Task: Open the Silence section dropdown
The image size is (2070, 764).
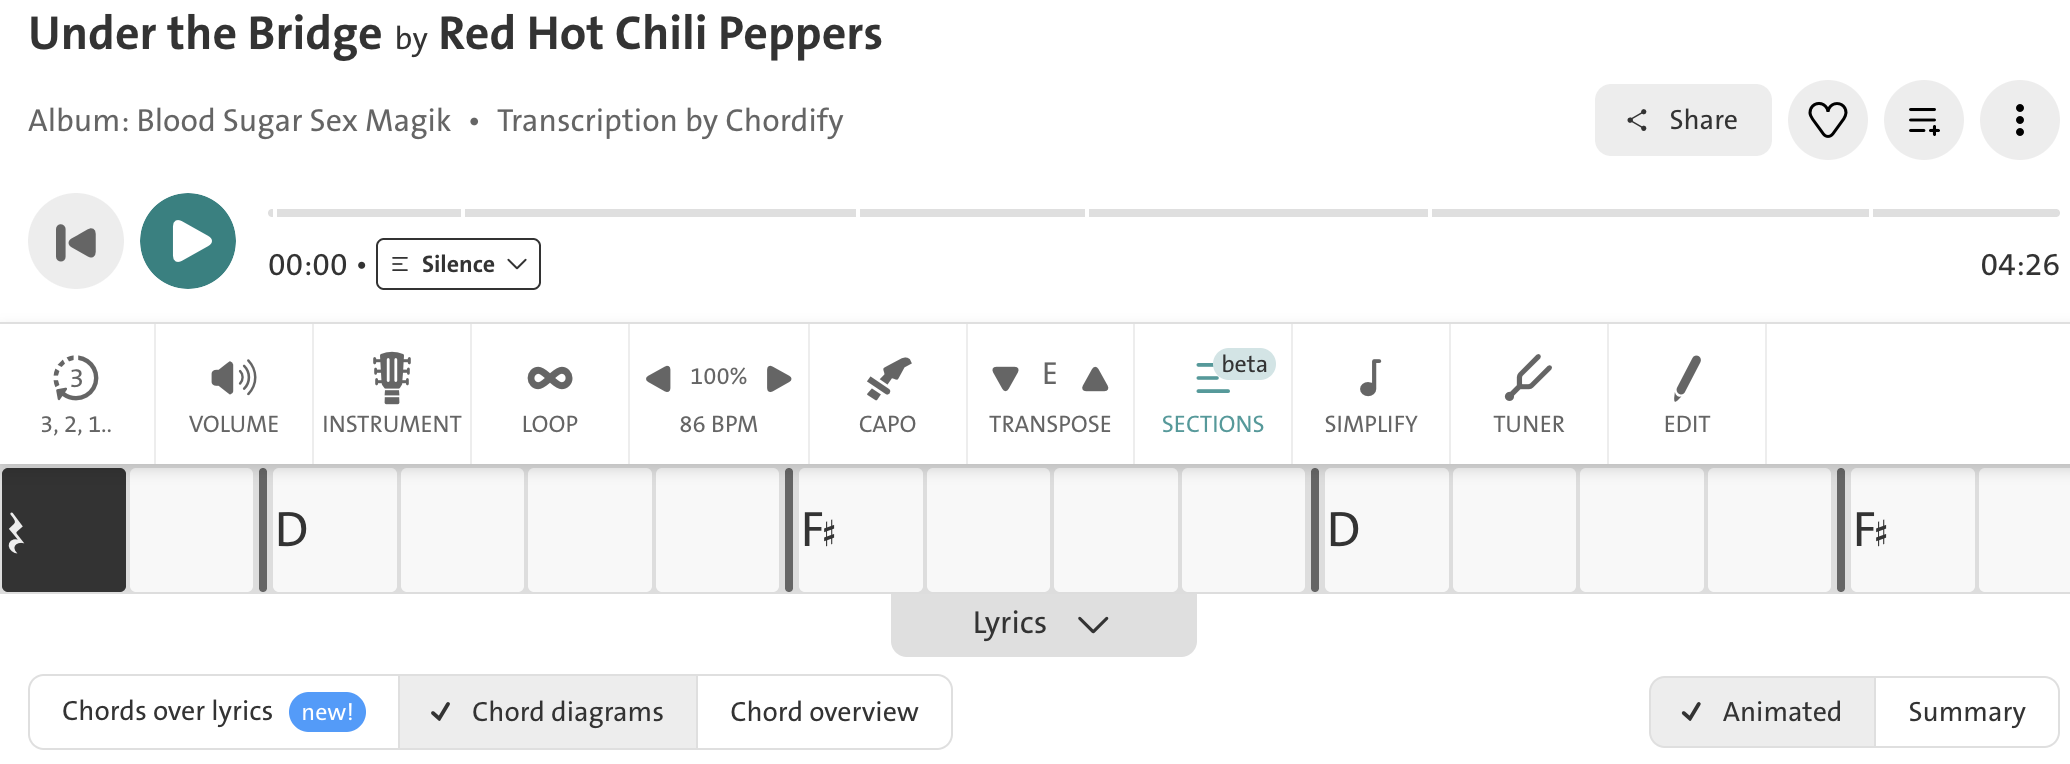Action: (458, 264)
